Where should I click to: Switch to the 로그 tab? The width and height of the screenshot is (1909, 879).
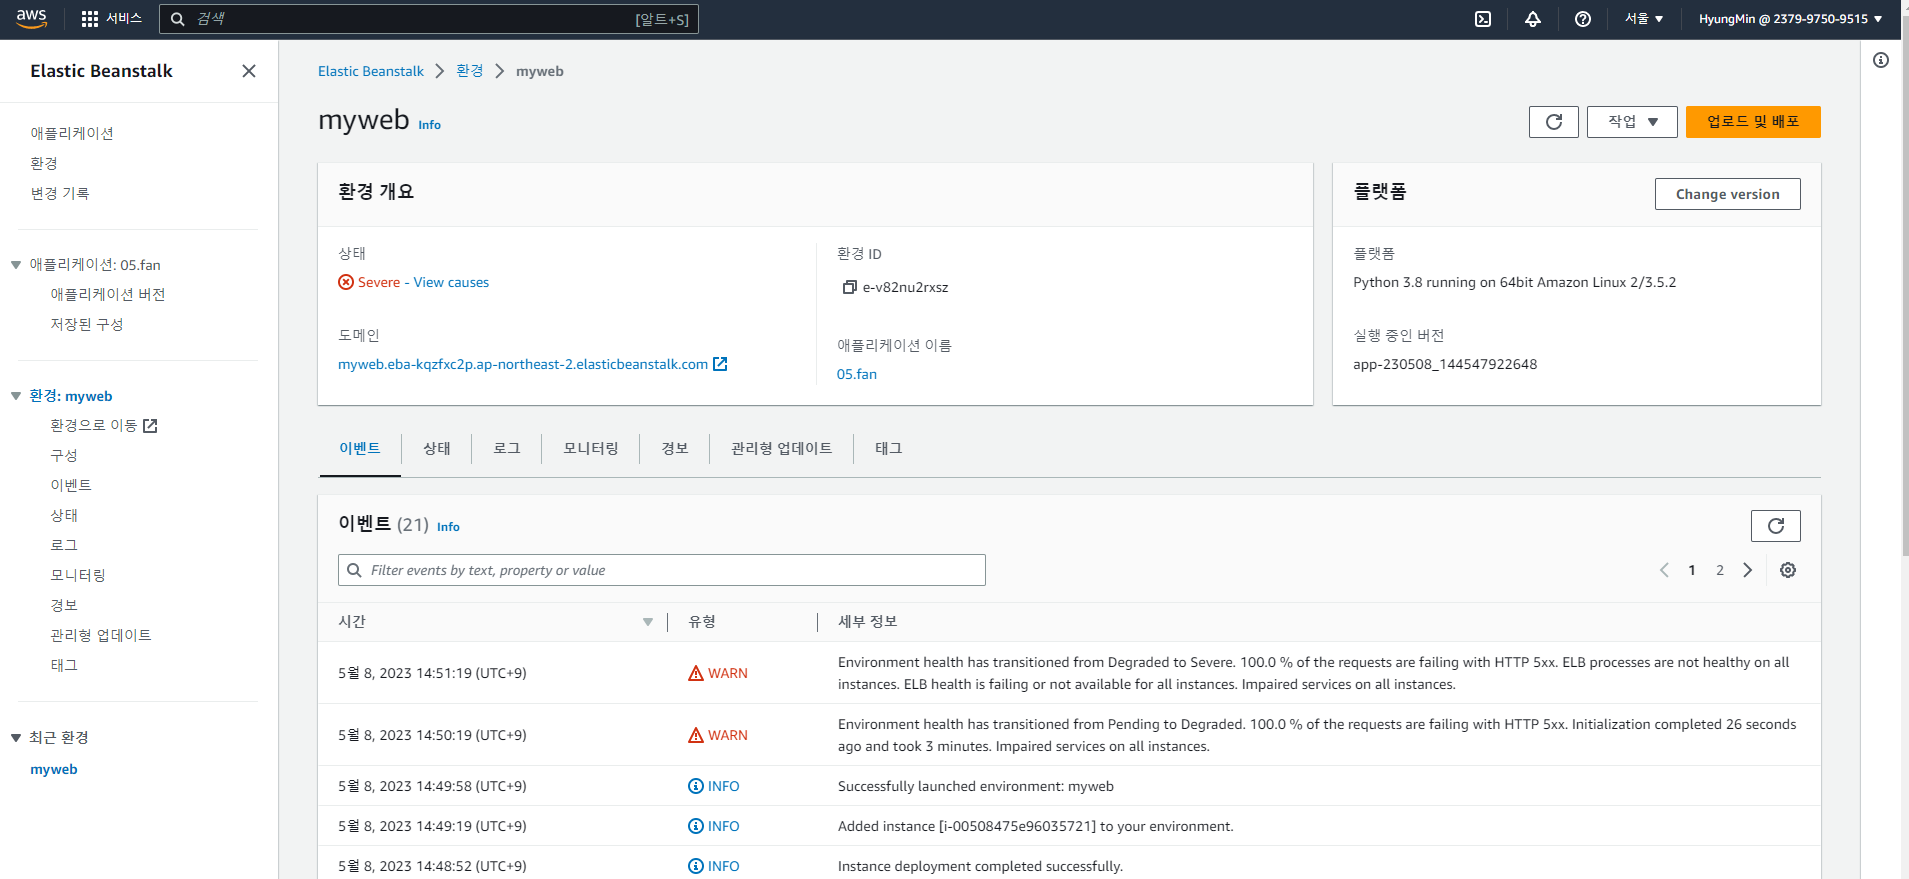[507, 449]
